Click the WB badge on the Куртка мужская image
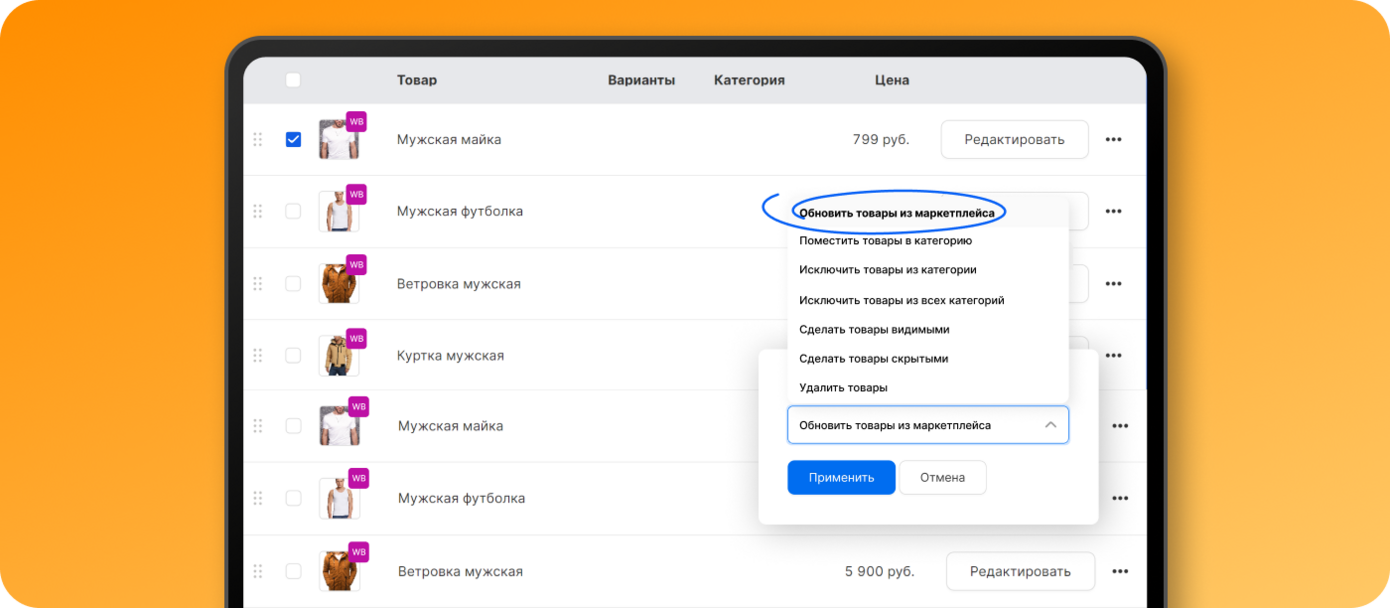1390x608 pixels. (356, 336)
